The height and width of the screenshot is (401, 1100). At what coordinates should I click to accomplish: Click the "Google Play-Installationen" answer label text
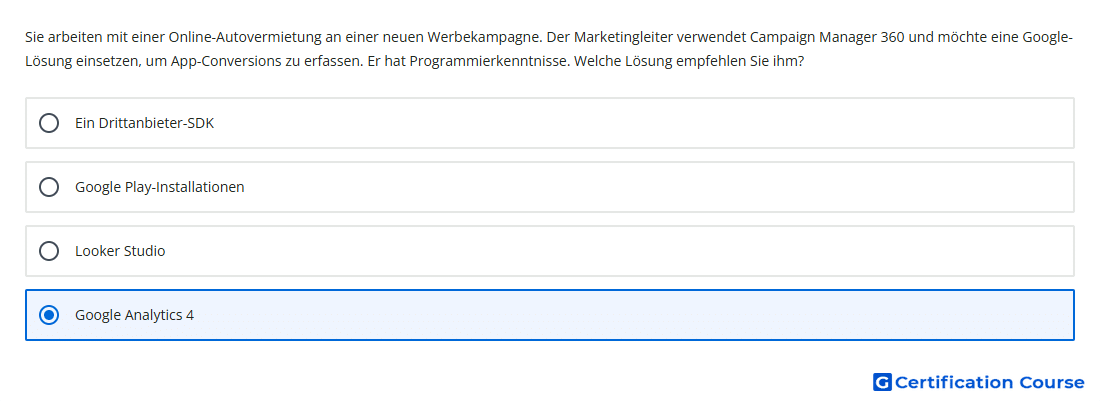click(x=160, y=187)
